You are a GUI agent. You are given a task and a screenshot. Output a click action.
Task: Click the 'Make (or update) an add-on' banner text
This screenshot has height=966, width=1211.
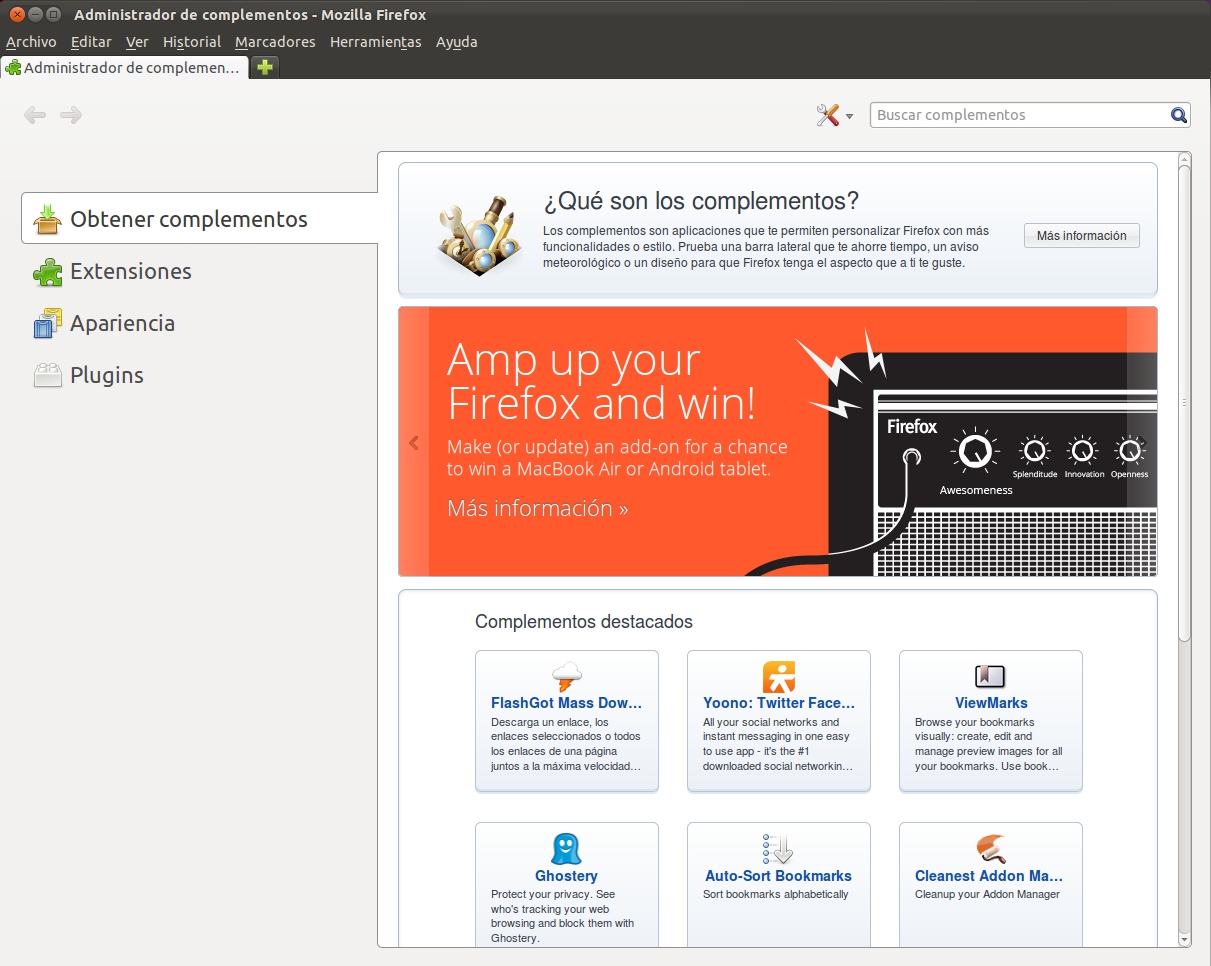(x=617, y=458)
